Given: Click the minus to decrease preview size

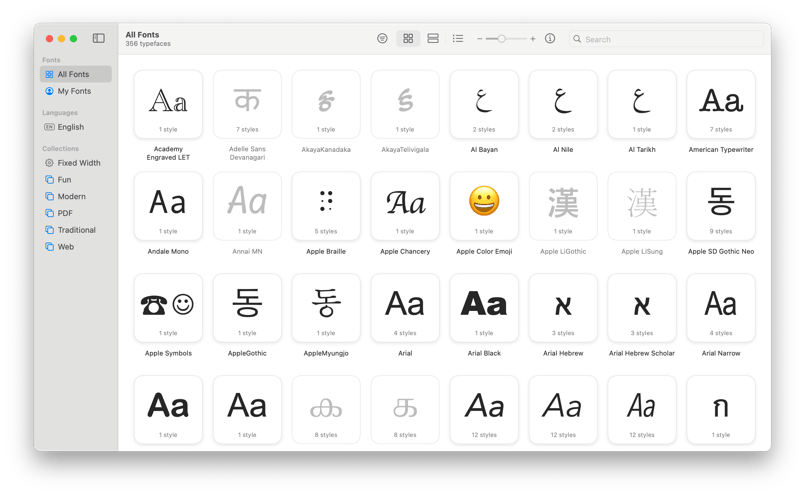Looking at the screenshot, I should pyautogui.click(x=480, y=39).
